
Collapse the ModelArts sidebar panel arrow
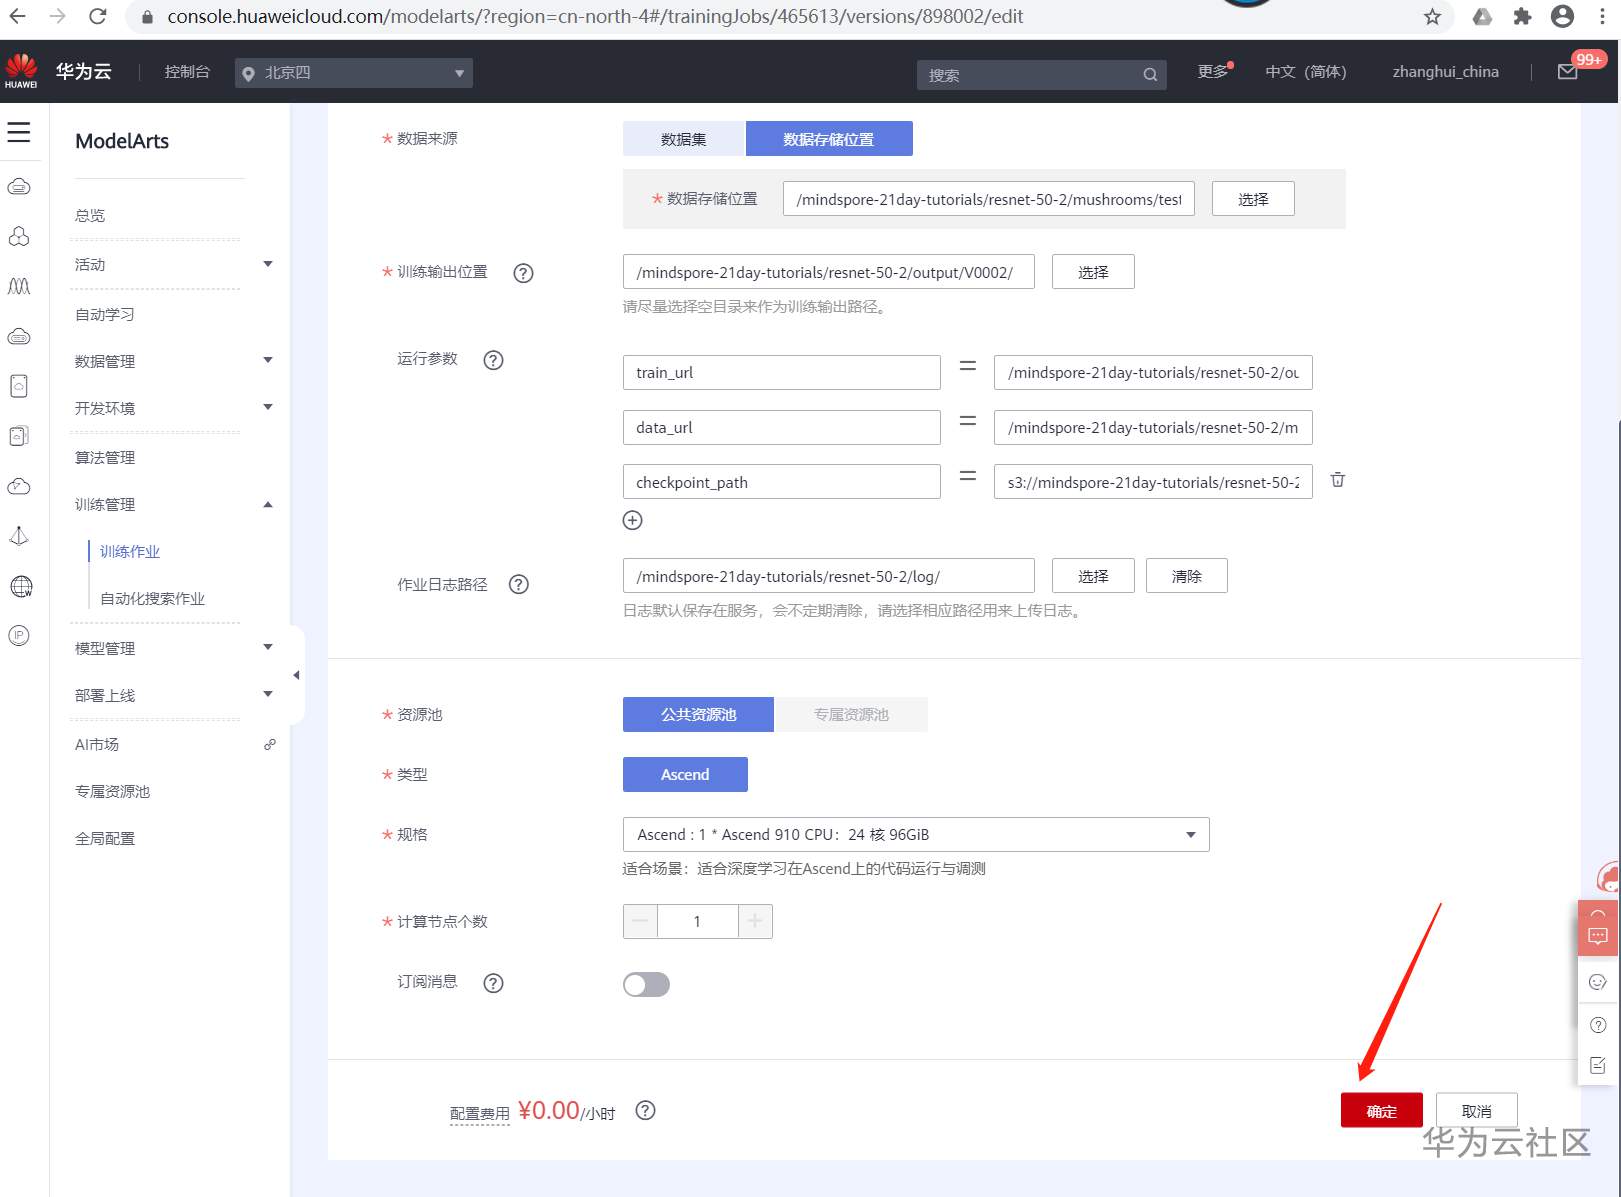tap(296, 675)
